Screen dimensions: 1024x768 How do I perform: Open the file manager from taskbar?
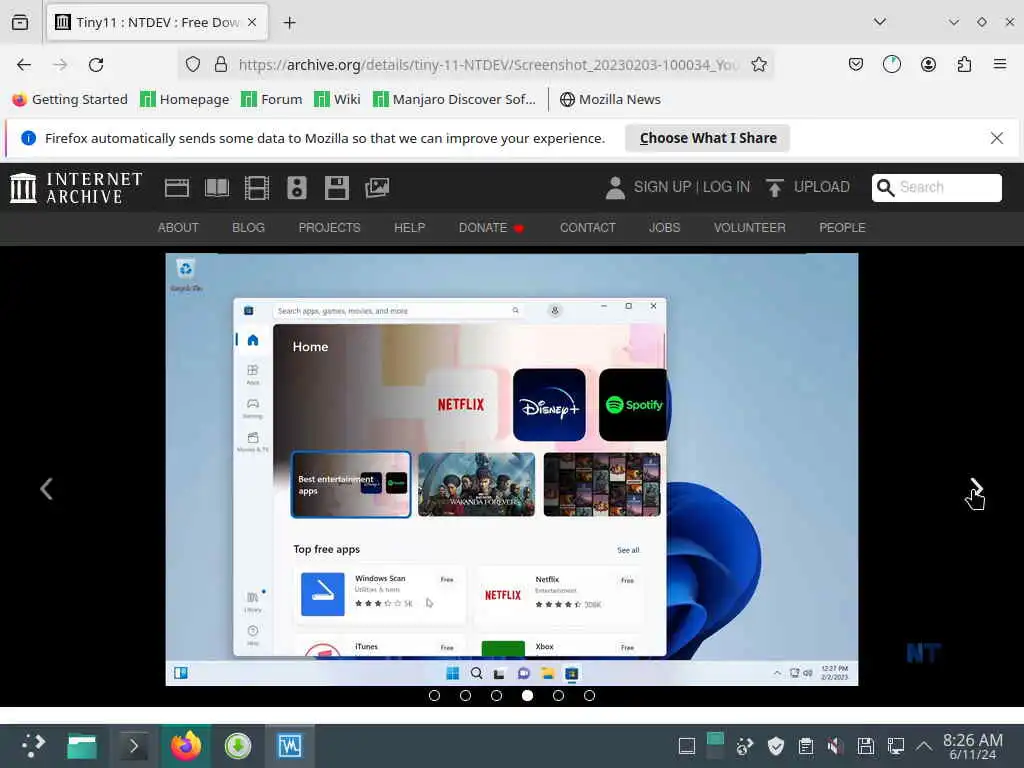pyautogui.click(x=82, y=746)
